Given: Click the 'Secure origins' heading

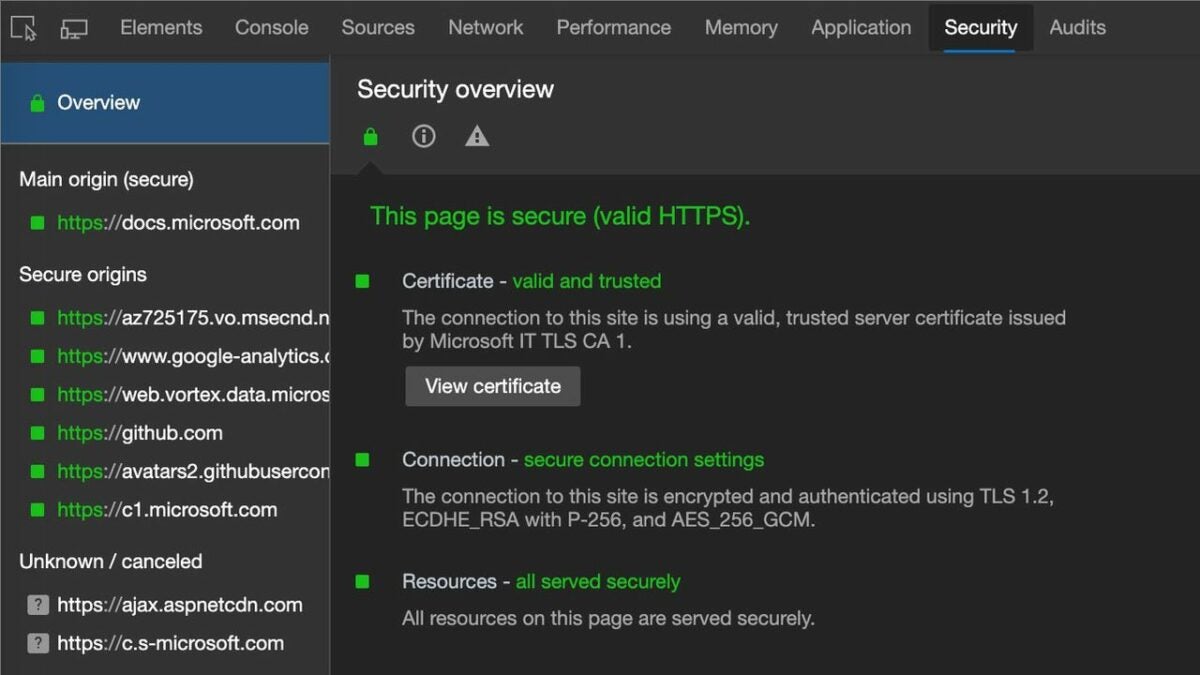Looking at the screenshot, I should (83, 275).
